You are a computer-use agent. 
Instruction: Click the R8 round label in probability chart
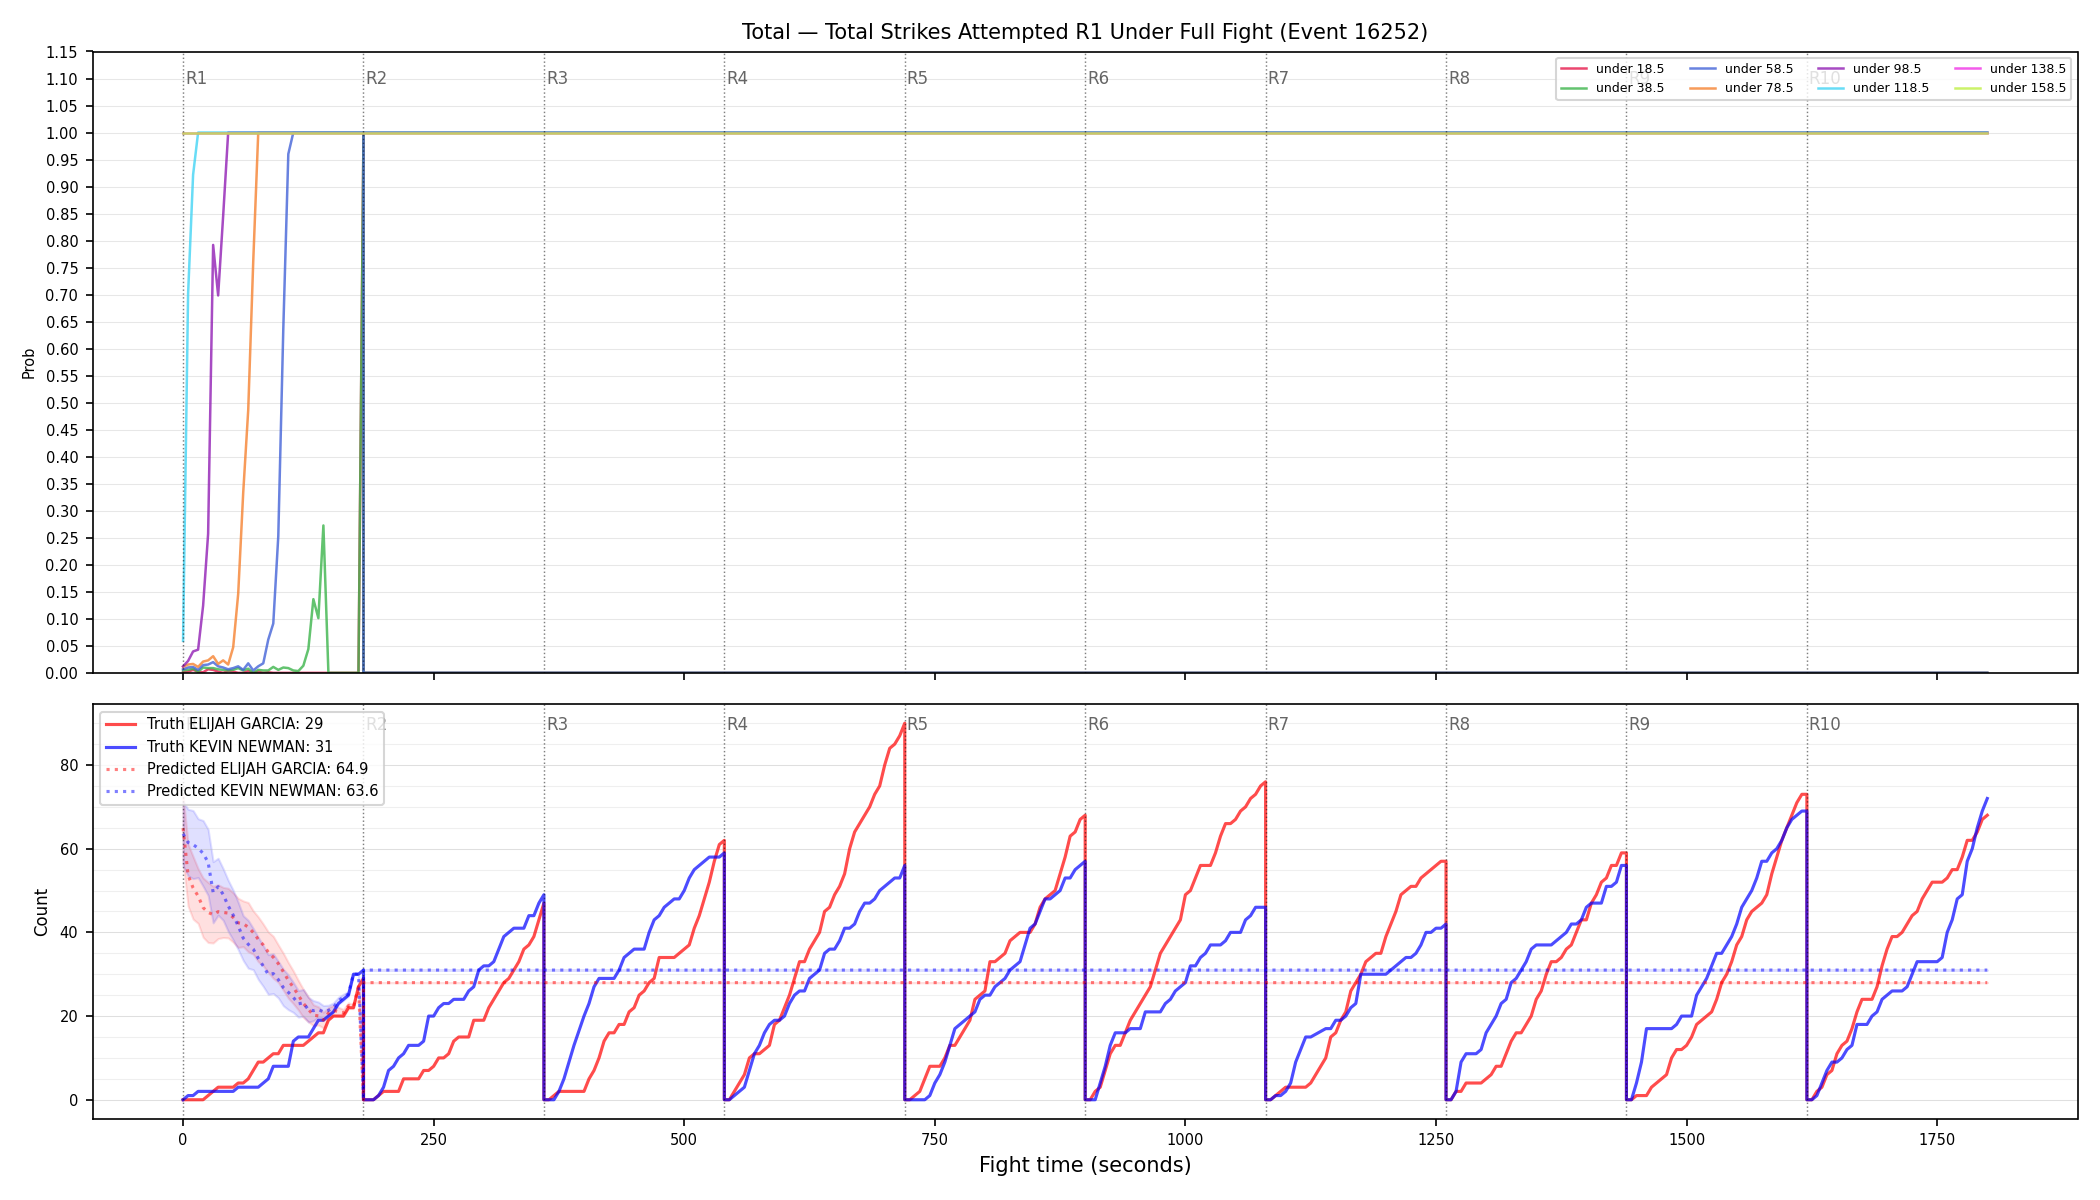point(1459,78)
